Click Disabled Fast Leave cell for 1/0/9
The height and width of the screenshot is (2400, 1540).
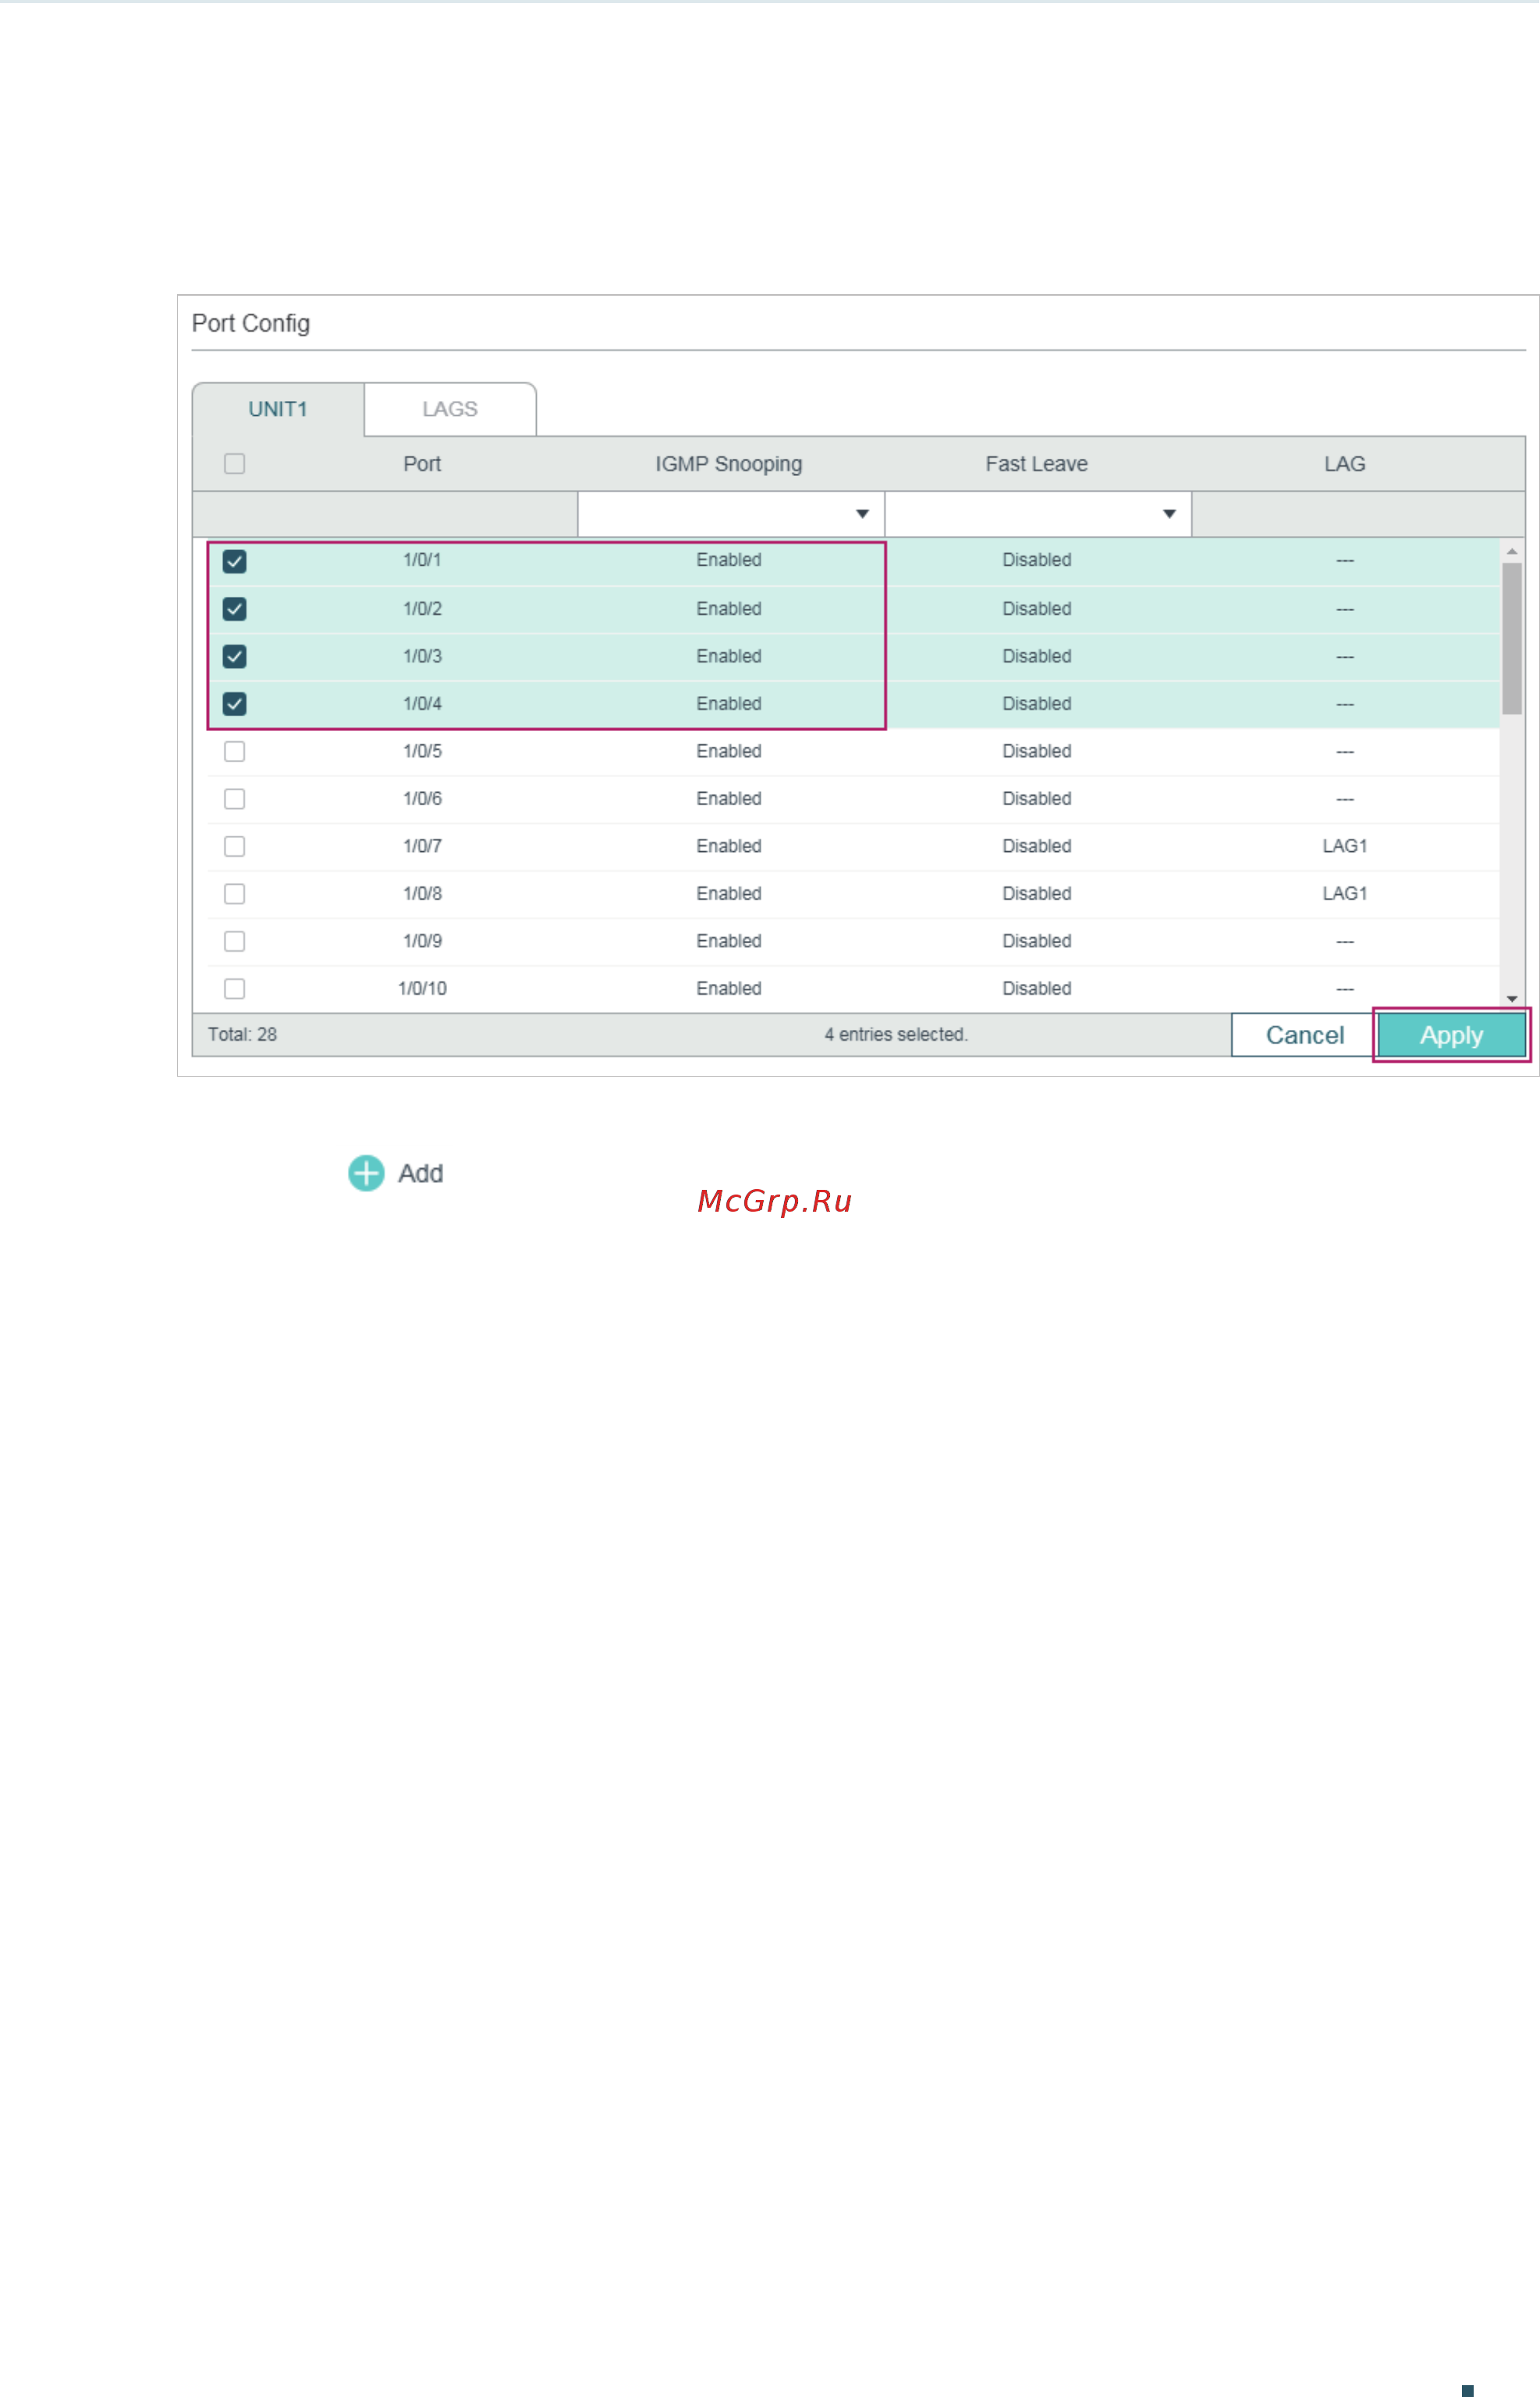click(x=1037, y=941)
